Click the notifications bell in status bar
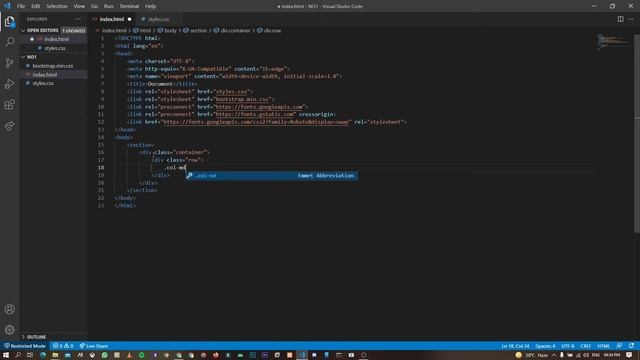 [x=631, y=346]
